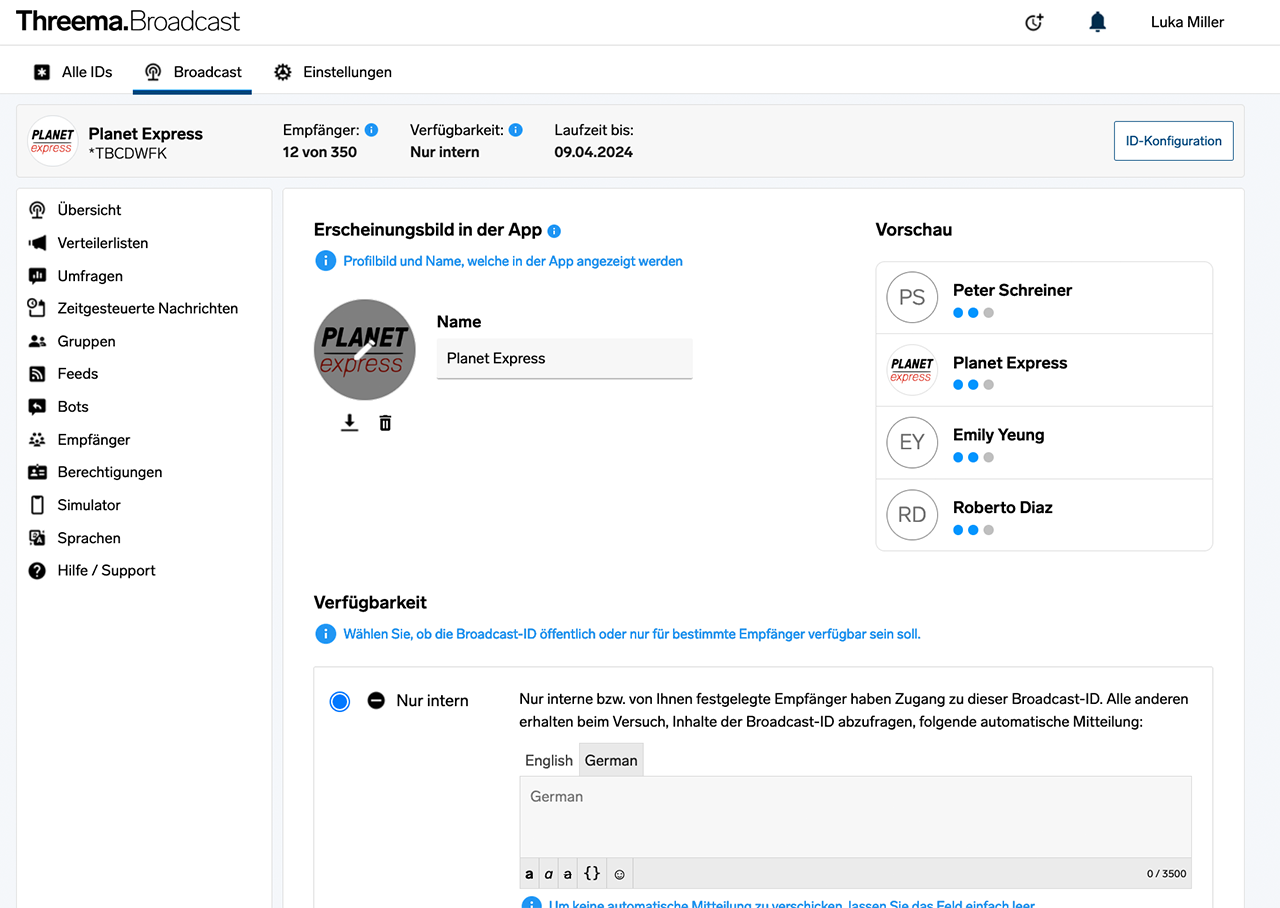
Task: Open the scheduled messages clock icon in header
Action: coord(1034,22)
